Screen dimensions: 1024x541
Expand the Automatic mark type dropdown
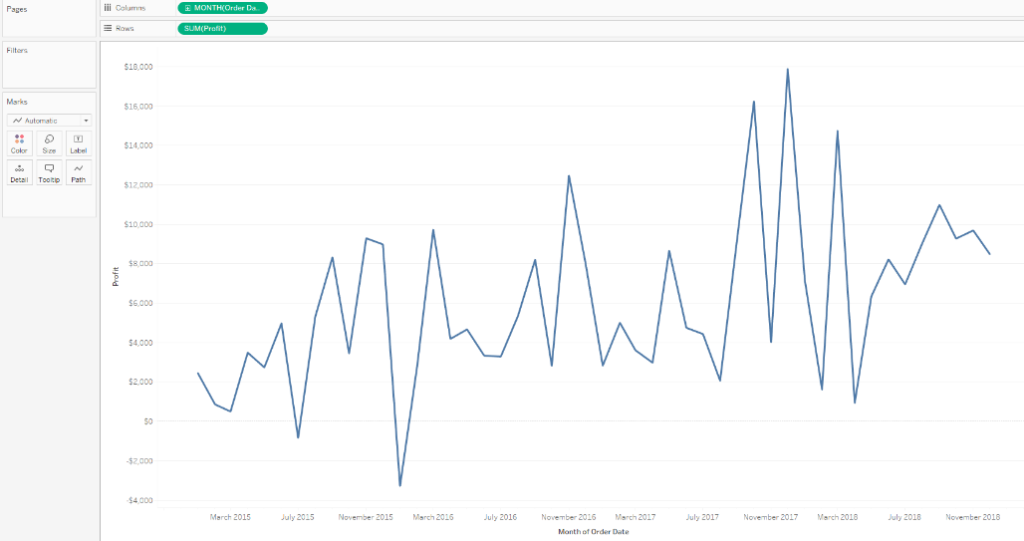(x=49, y=120)
